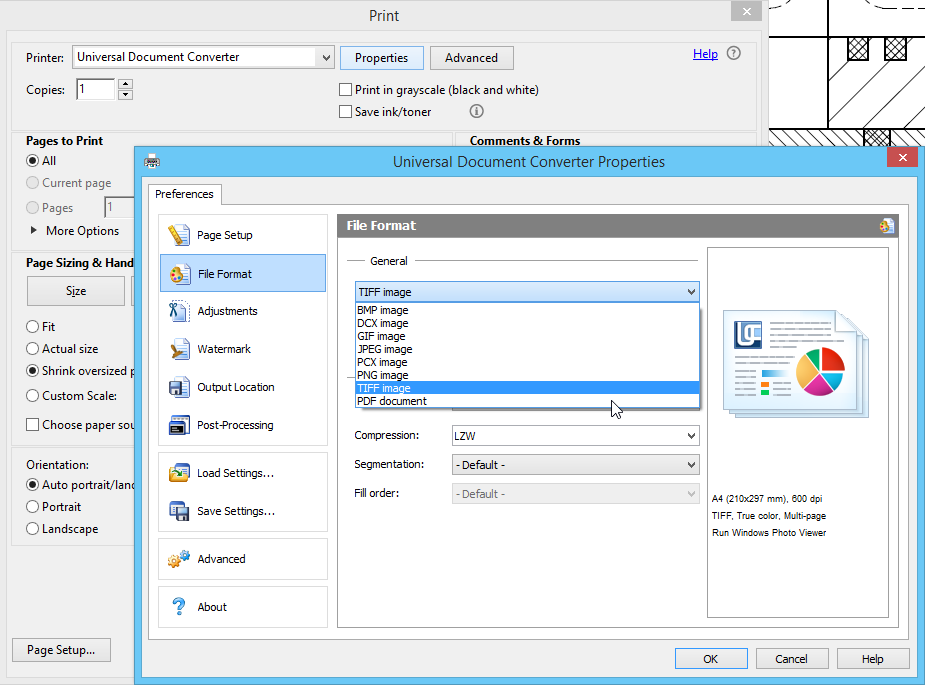
Task: Expand the More Options disclosure triangle
Action: pyautogui.click(x=35, y=231)
